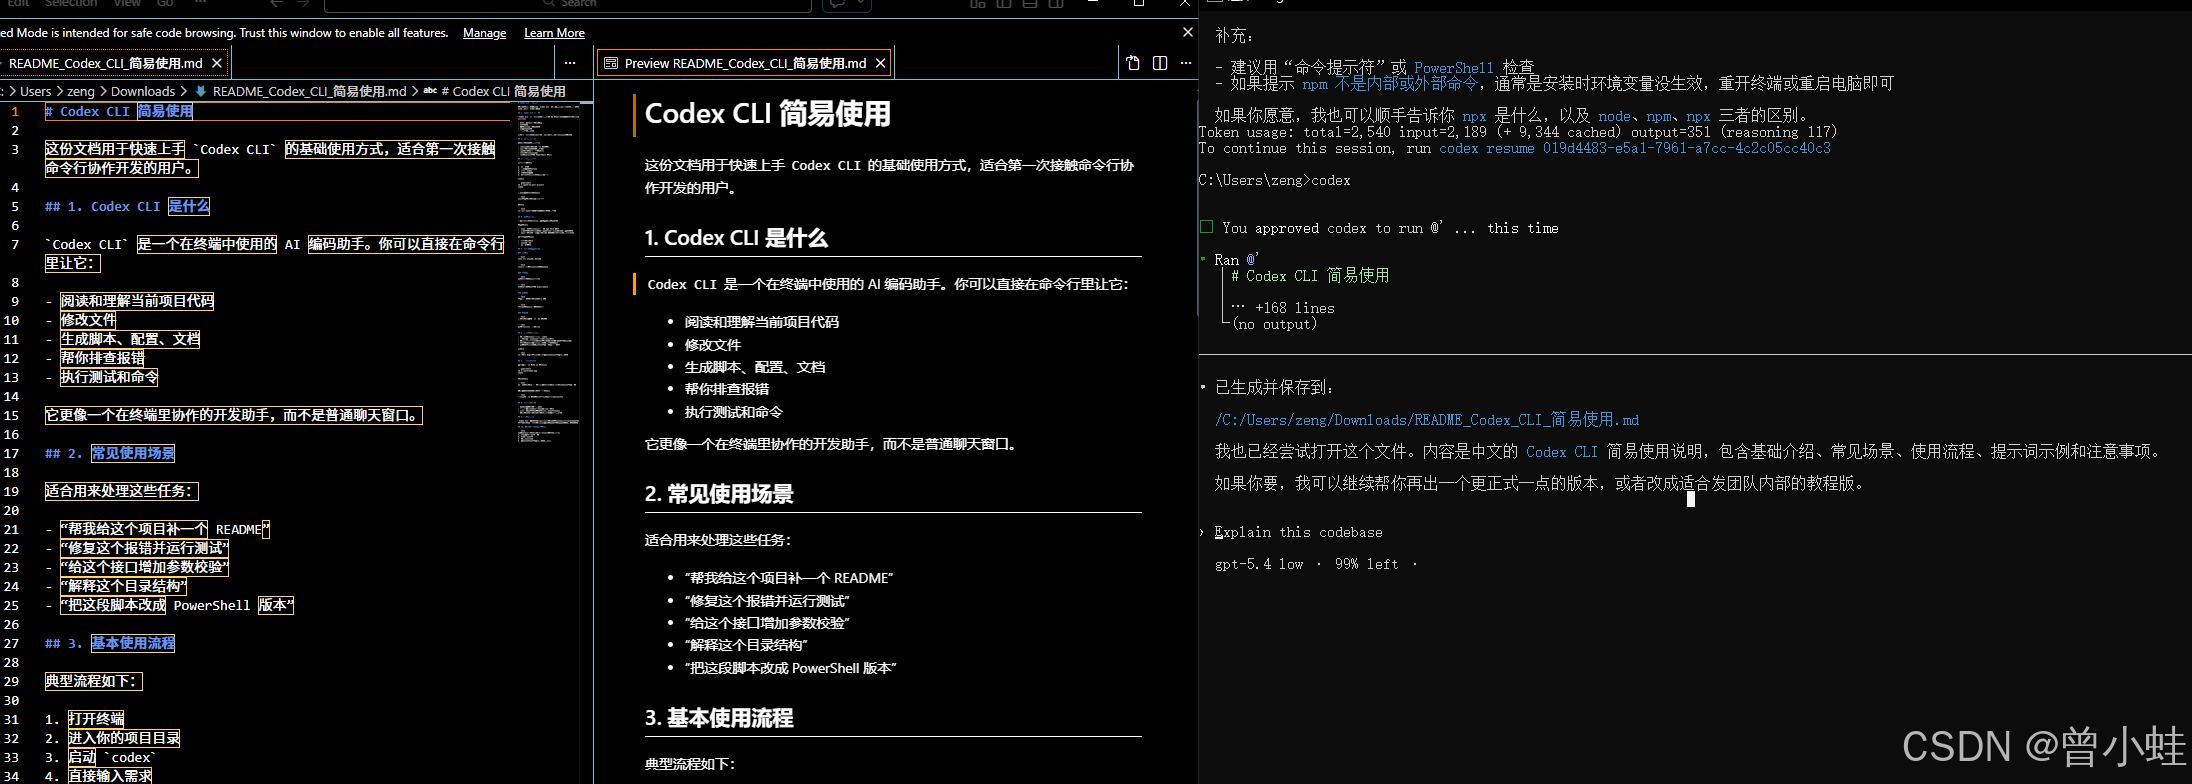Image resolution: width=2192 pixels, height=784 pixels.
Task: Click '## 1. Codex CLI 是什么' in source
Action: click(127, 206)
